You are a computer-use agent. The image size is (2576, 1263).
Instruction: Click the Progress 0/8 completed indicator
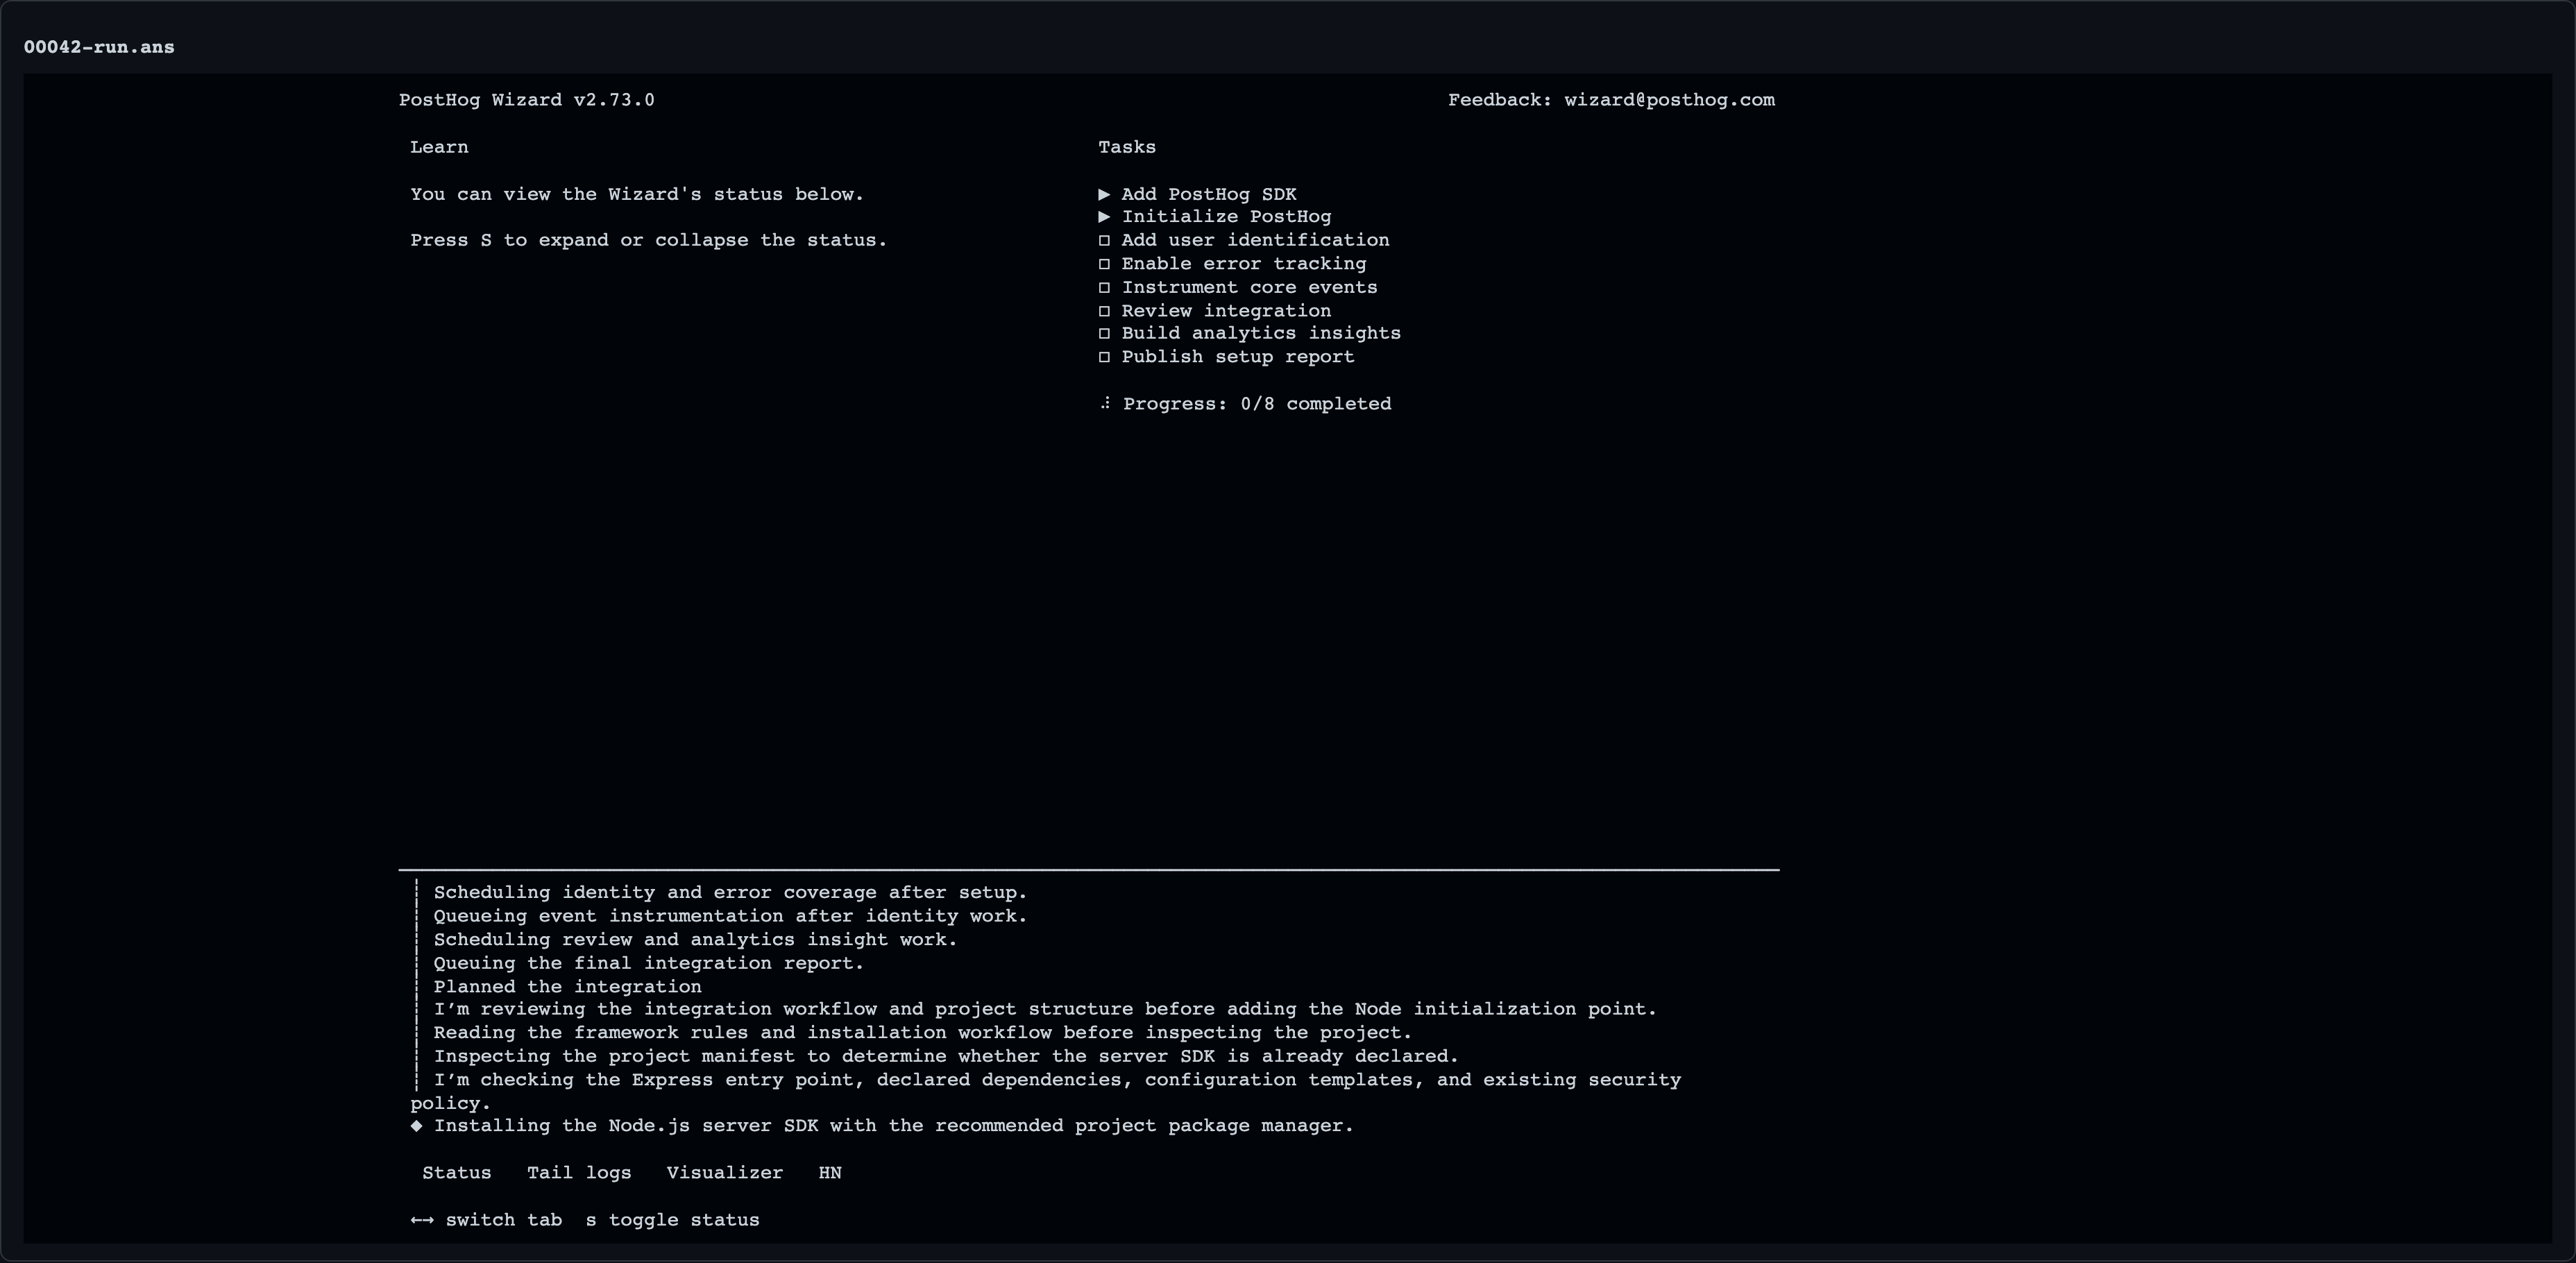tap(1256, 404)
